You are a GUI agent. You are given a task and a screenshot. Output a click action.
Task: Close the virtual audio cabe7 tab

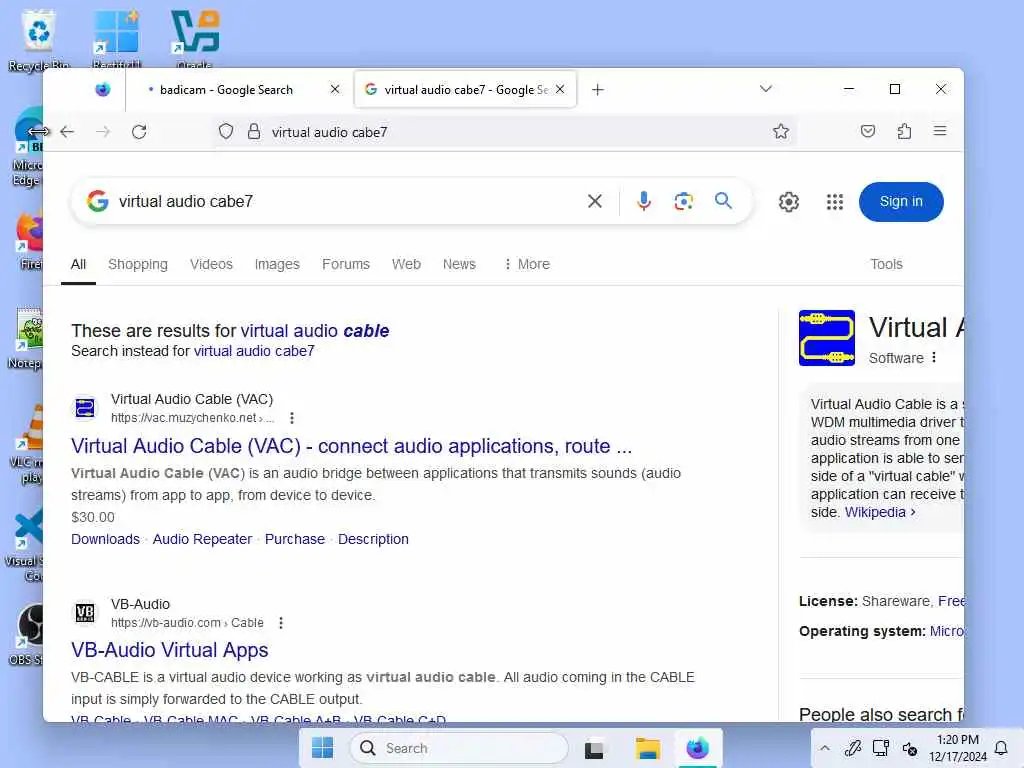[x=560, y=89]
